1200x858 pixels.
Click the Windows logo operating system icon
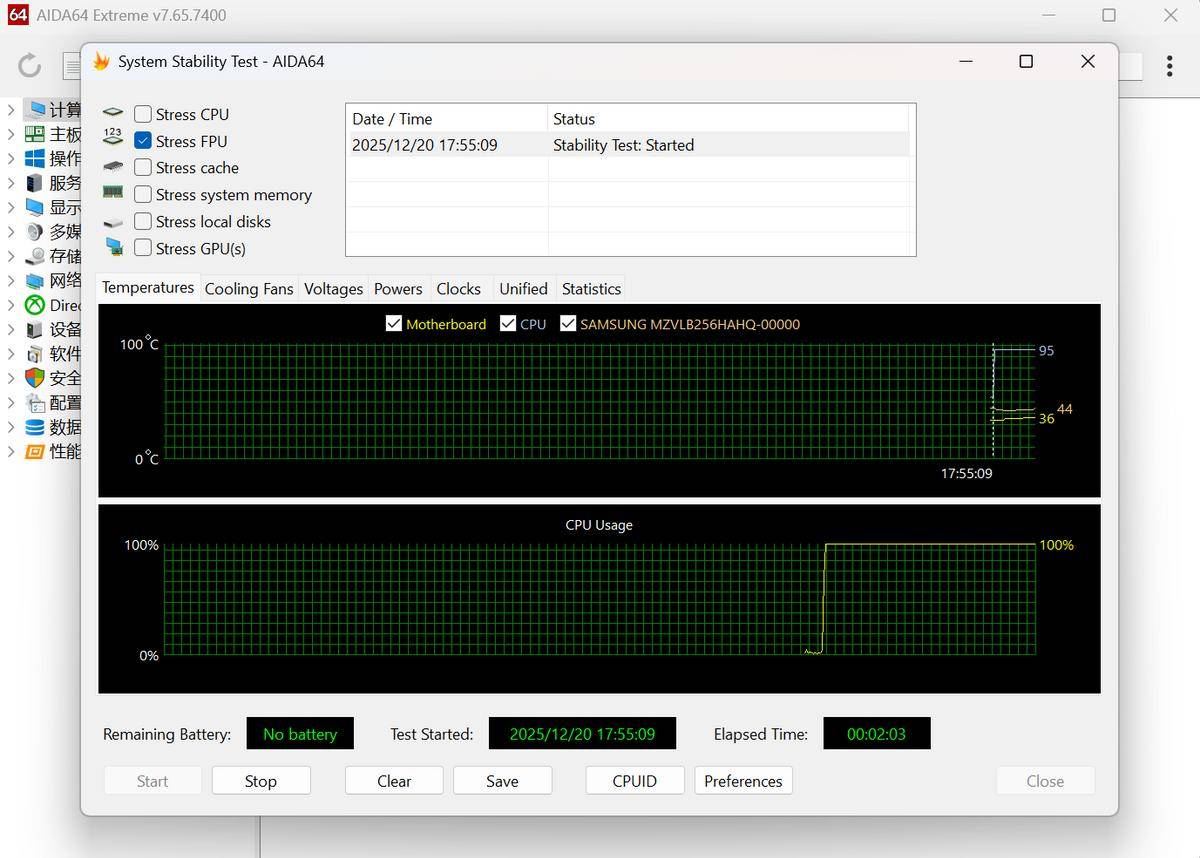coord(35,158)
